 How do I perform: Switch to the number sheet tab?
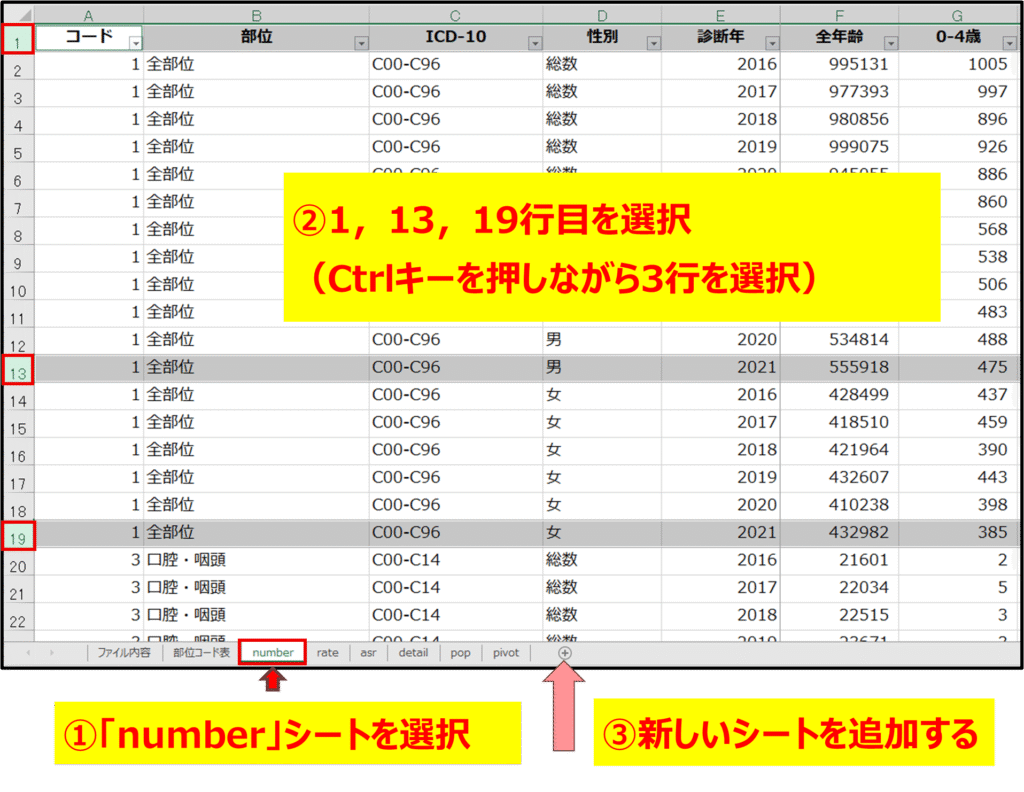click(x=272, y=653)
